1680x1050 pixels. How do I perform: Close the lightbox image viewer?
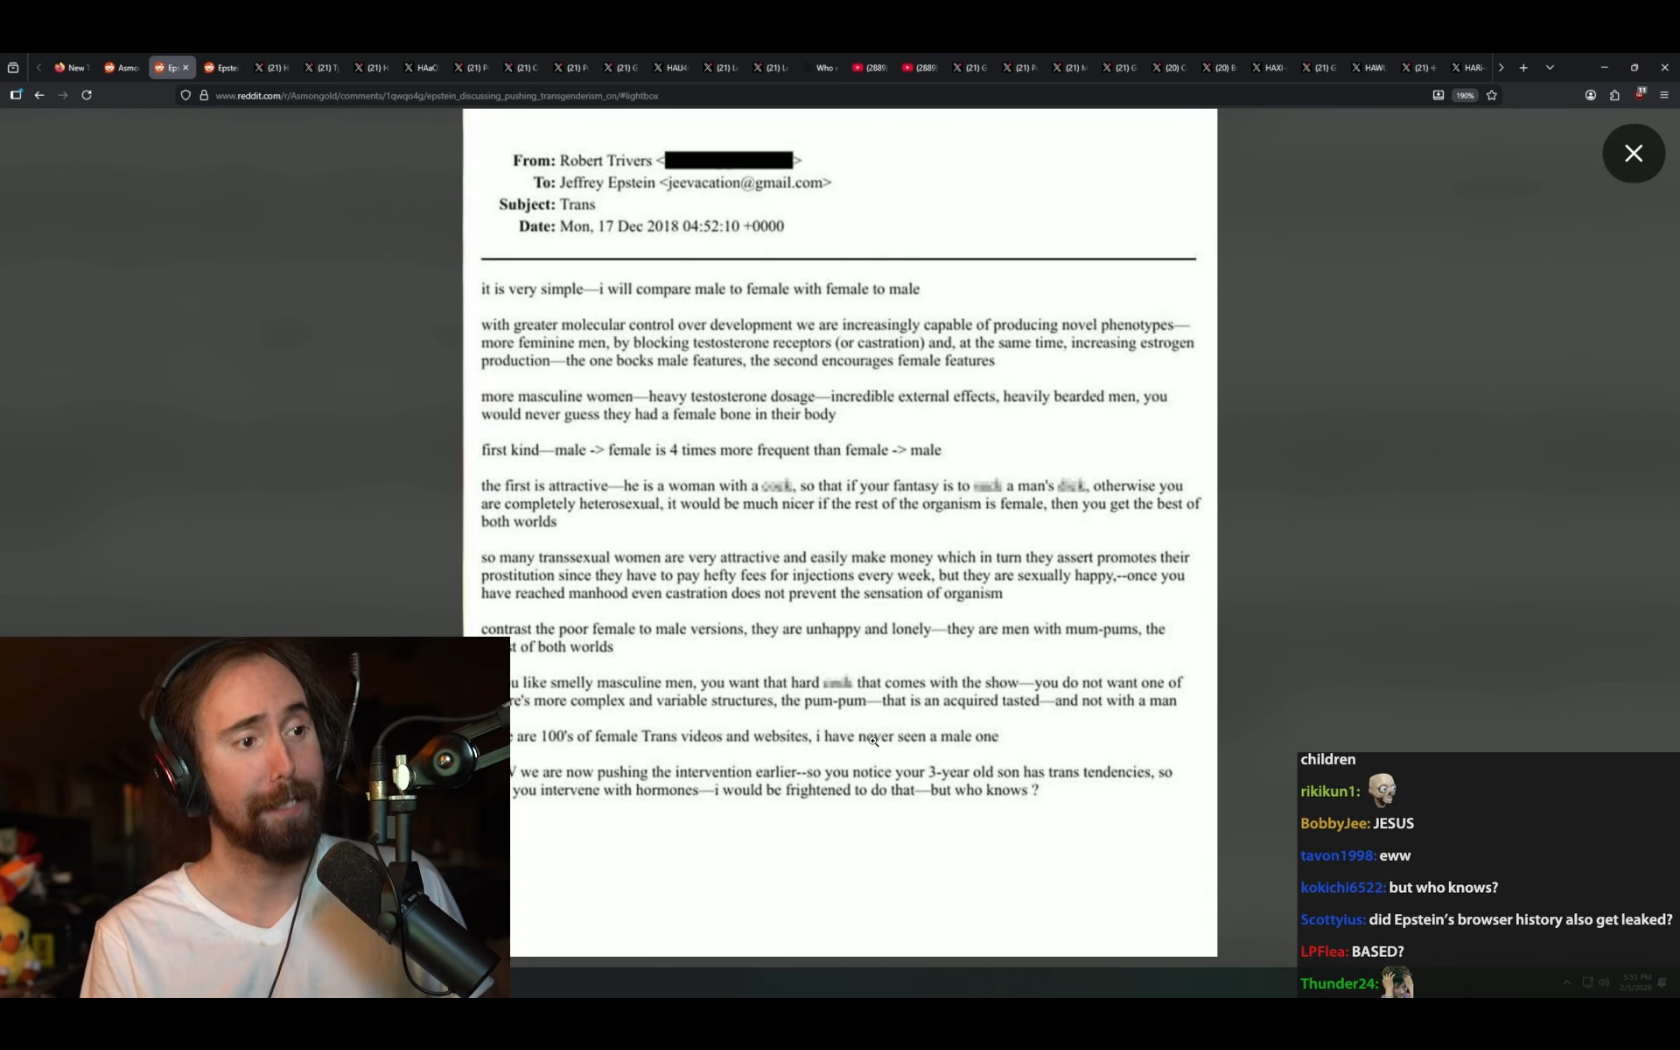pos(1633,154)
